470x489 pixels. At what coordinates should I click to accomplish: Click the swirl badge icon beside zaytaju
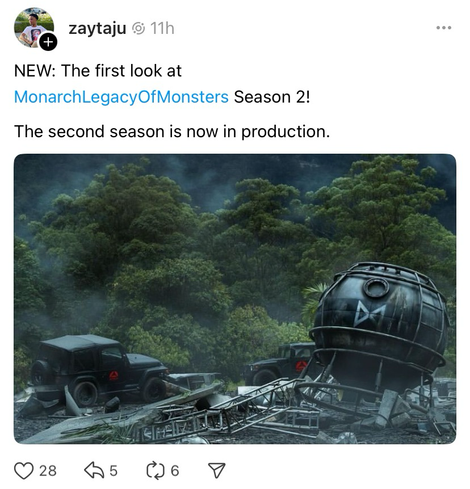[x=138, y=29]
